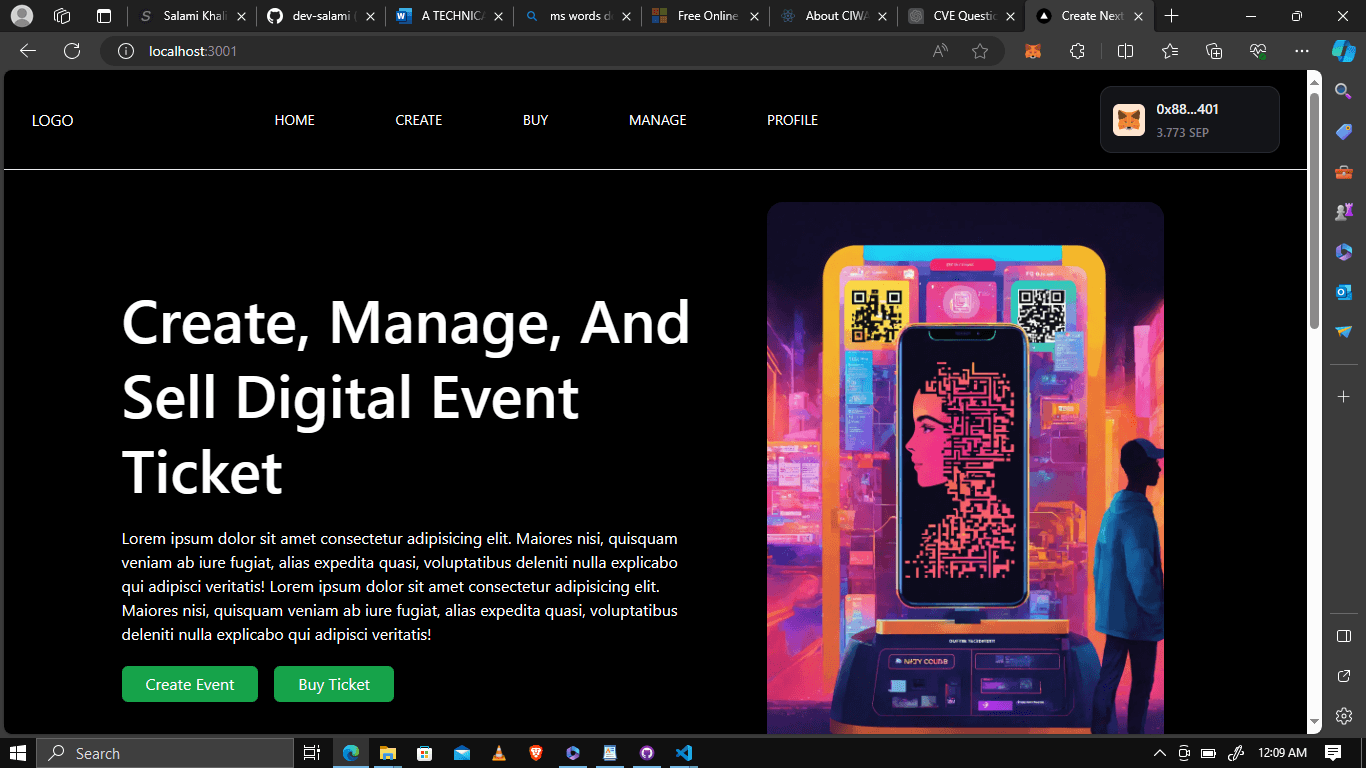Image resolution: width=1366 pixels, height=768 pixels.
Task: Open the Collections icon
Action: (x=1214, y=51)
